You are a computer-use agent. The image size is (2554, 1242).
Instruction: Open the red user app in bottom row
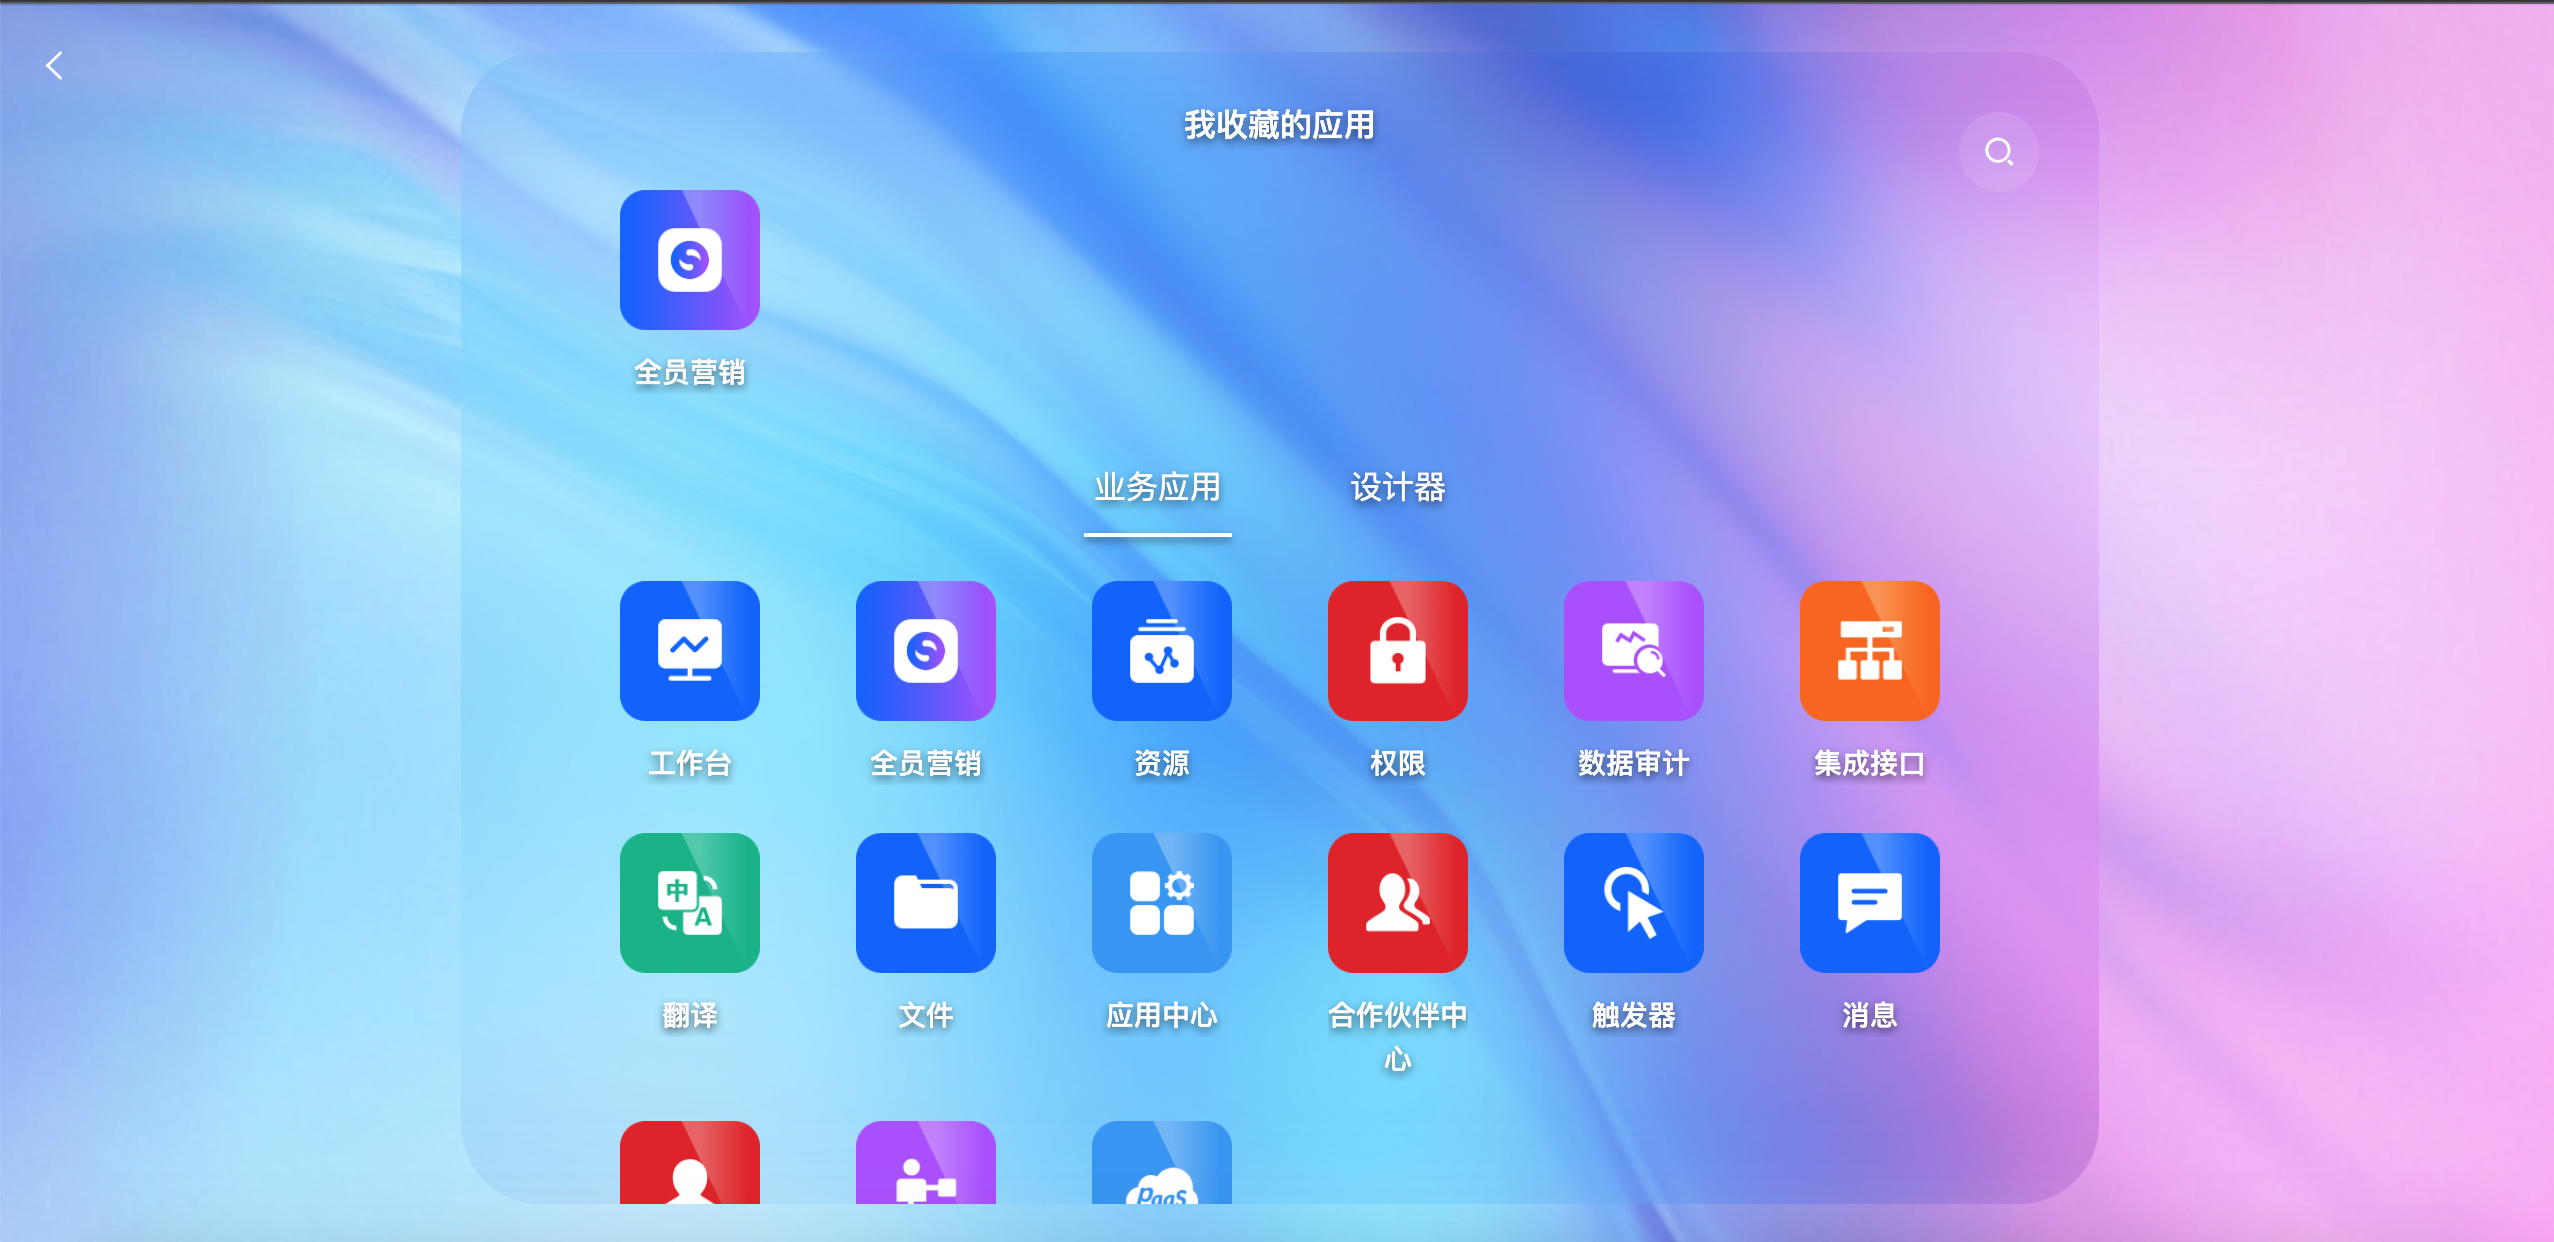click(689, 1165)
